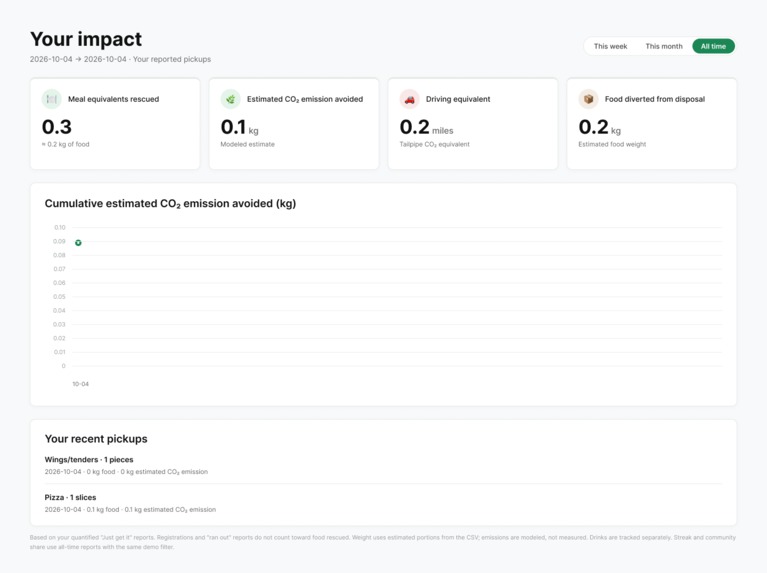Click the Tailpipe CO₂ equivalent caption
Viewport: 767px width, 573px height.
(434, 144)
